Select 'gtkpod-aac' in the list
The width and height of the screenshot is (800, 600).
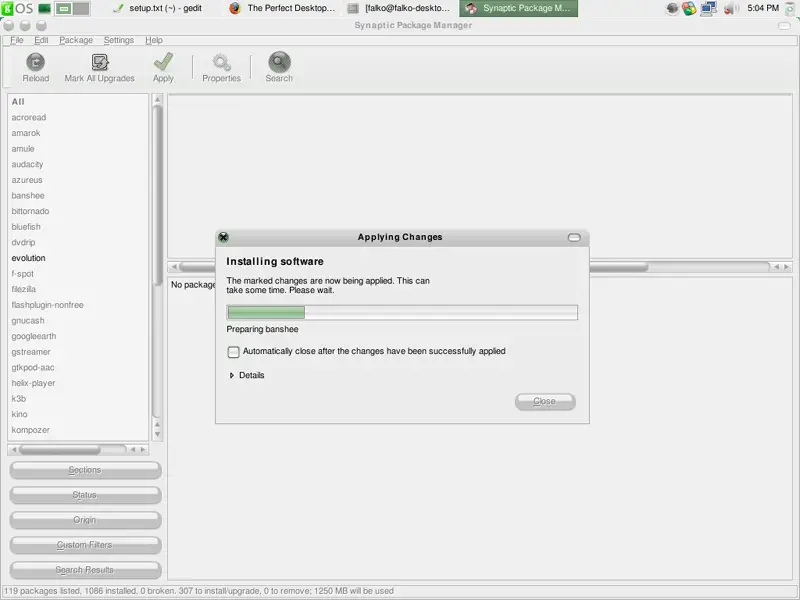pos(78,367)
